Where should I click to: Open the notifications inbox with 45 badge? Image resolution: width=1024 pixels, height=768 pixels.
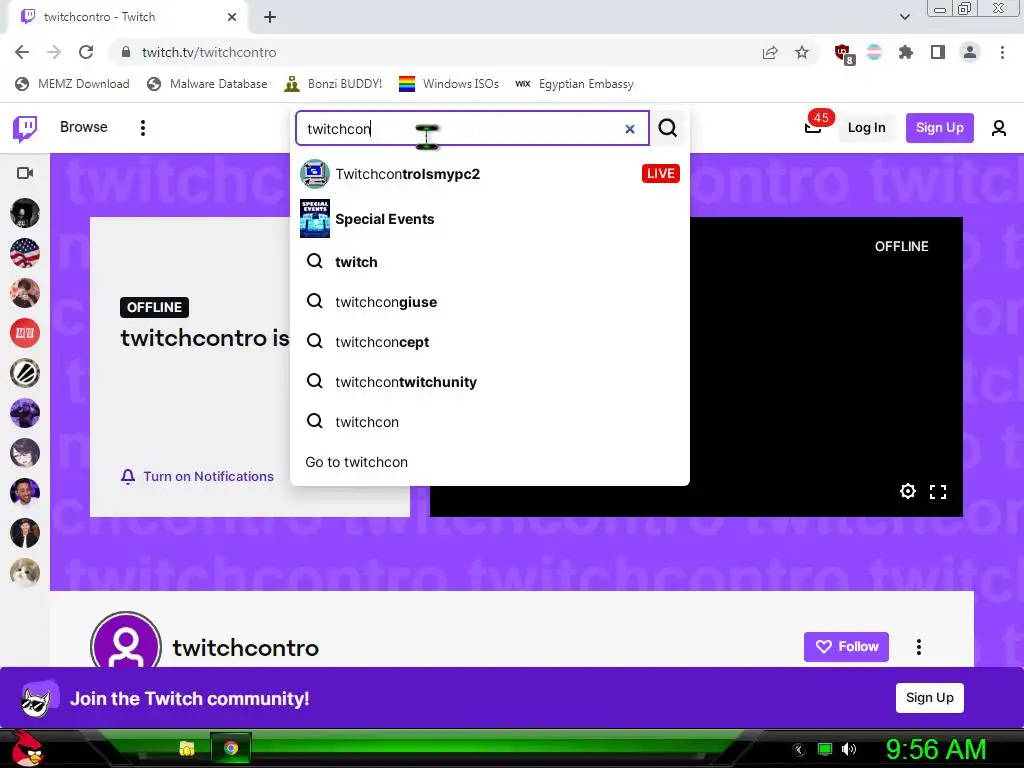[814, 125]
